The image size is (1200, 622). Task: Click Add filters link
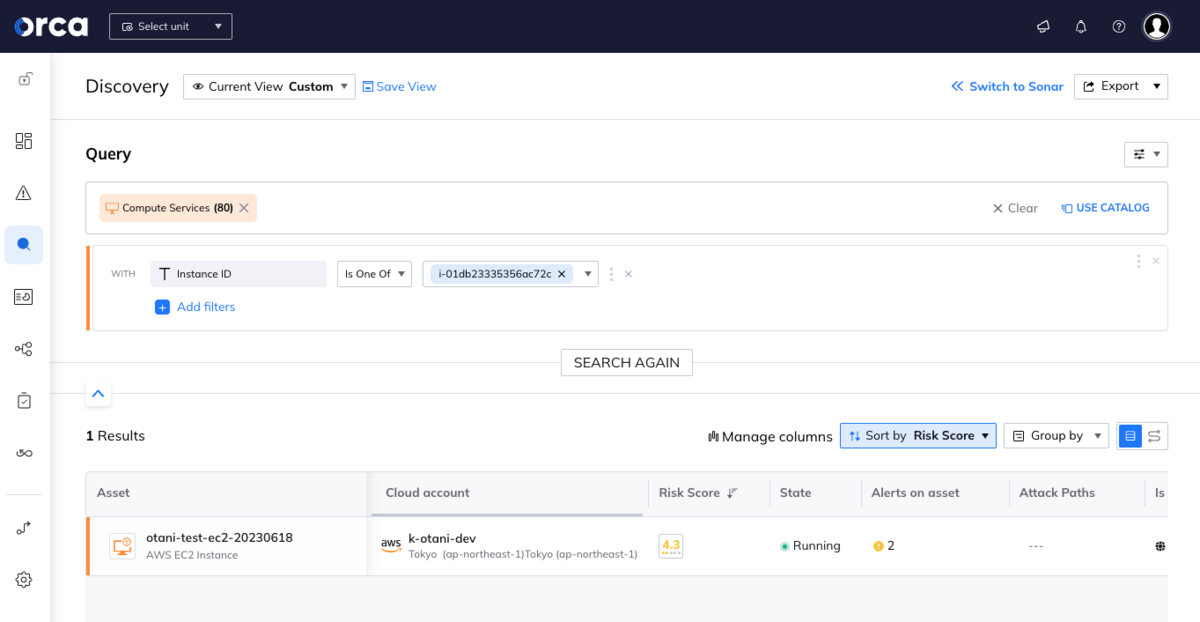(206, 307)
